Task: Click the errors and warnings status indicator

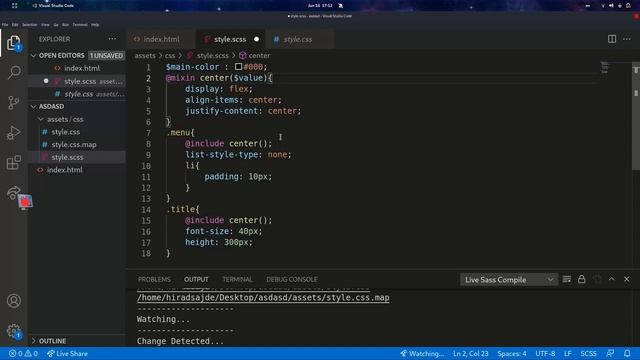Action: (x=23, y=353)
